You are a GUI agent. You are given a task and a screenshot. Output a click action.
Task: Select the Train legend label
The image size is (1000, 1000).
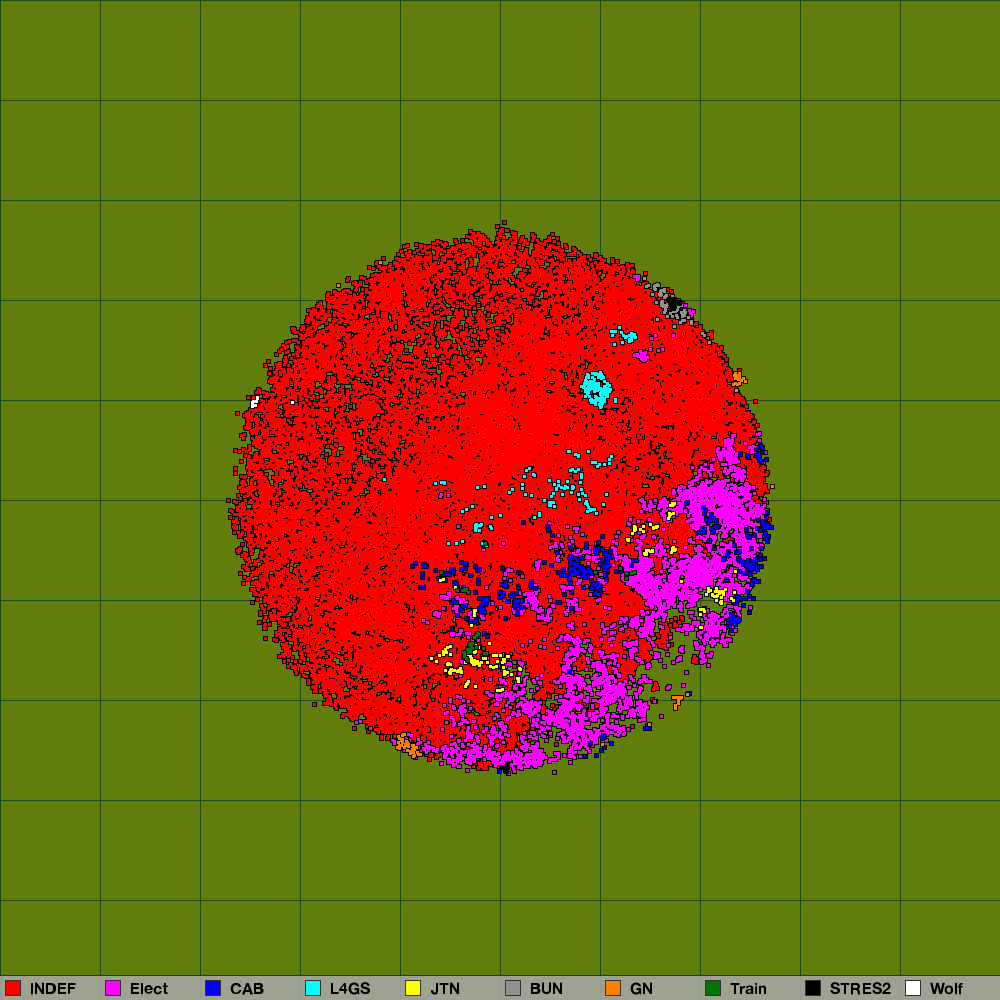[x=748, y=989]
